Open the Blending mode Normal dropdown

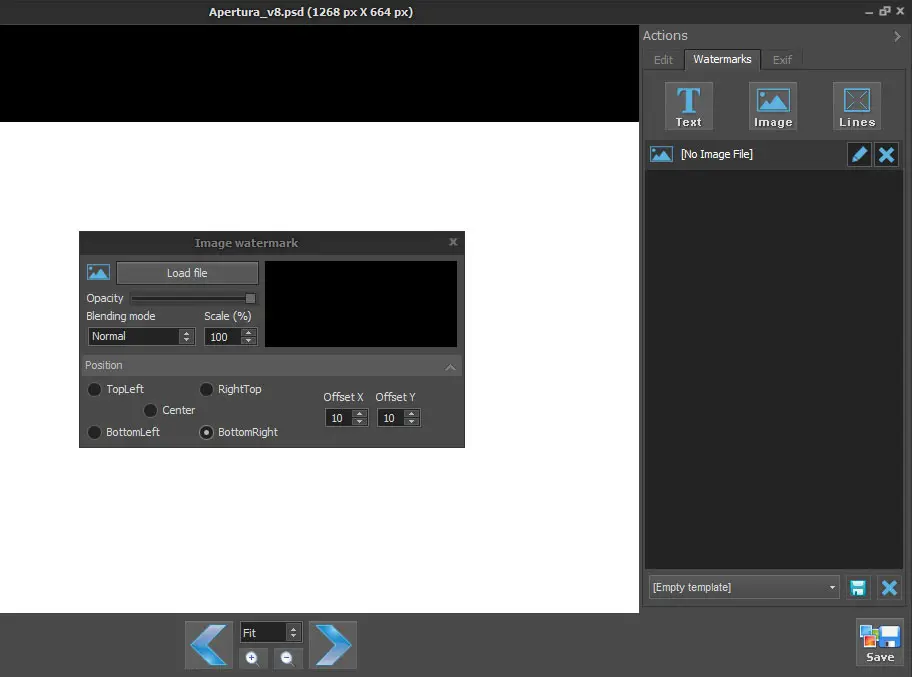coord(141,337)
